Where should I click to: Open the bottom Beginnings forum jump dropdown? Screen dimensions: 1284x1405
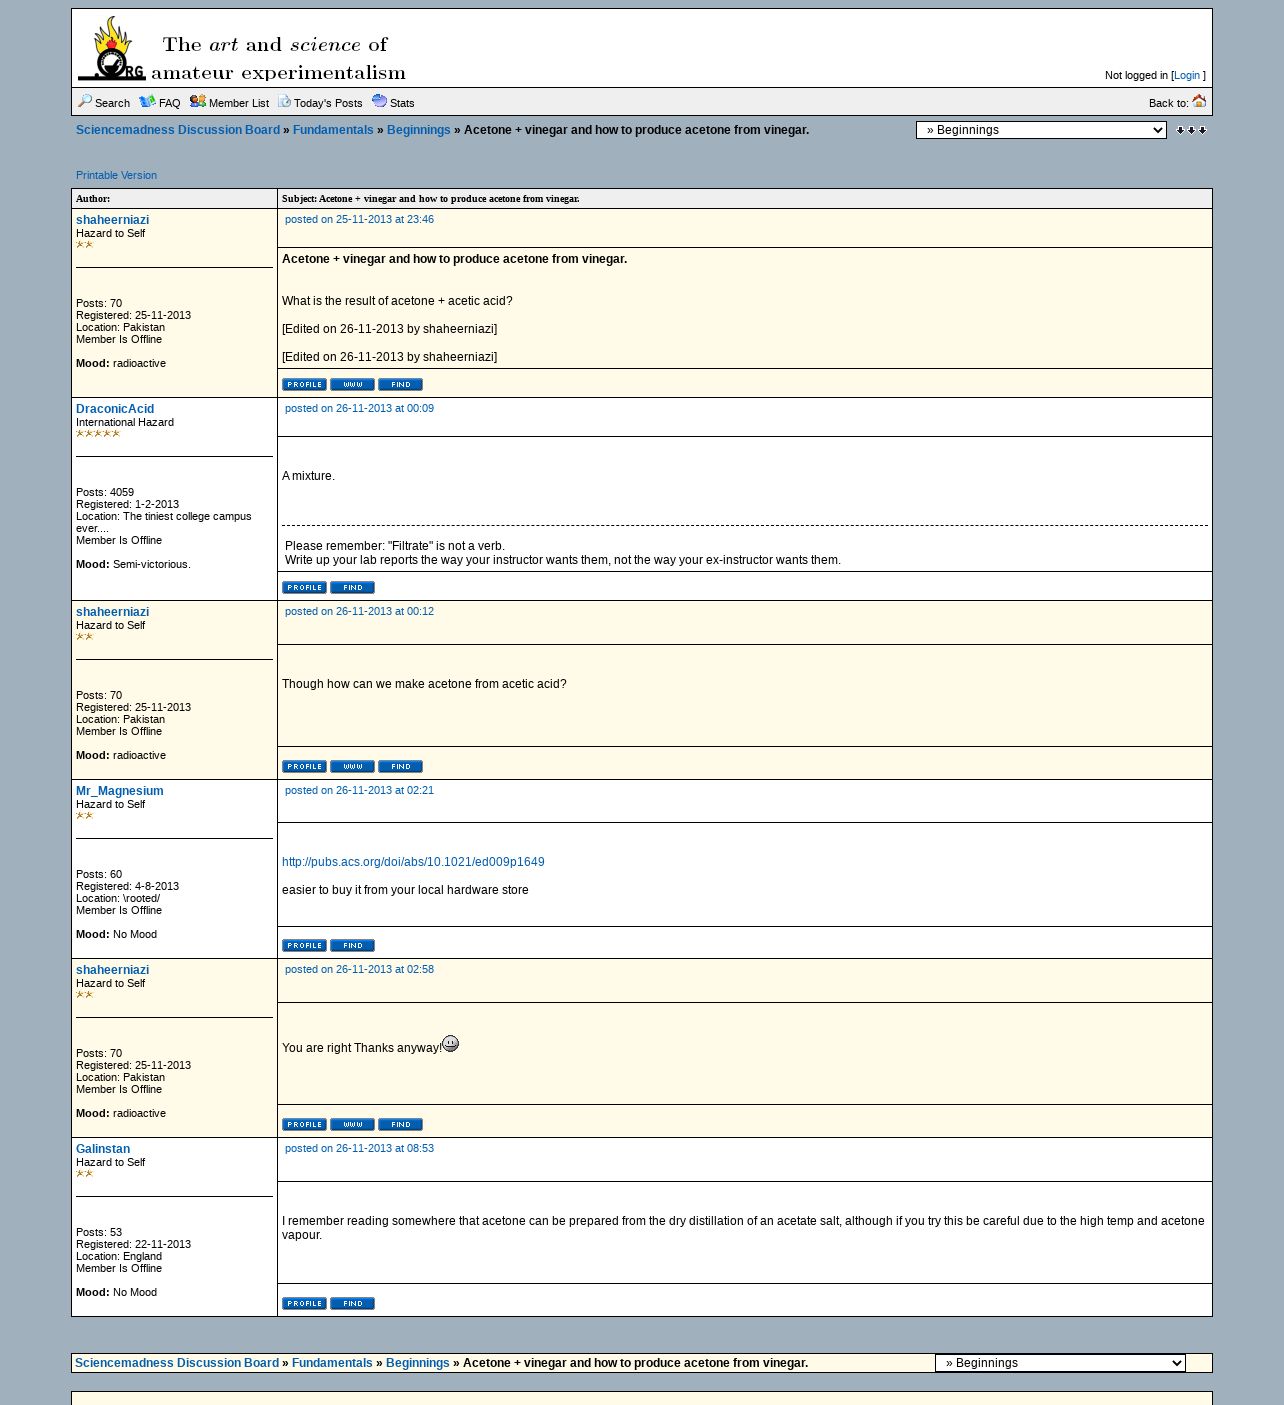1060,1363
